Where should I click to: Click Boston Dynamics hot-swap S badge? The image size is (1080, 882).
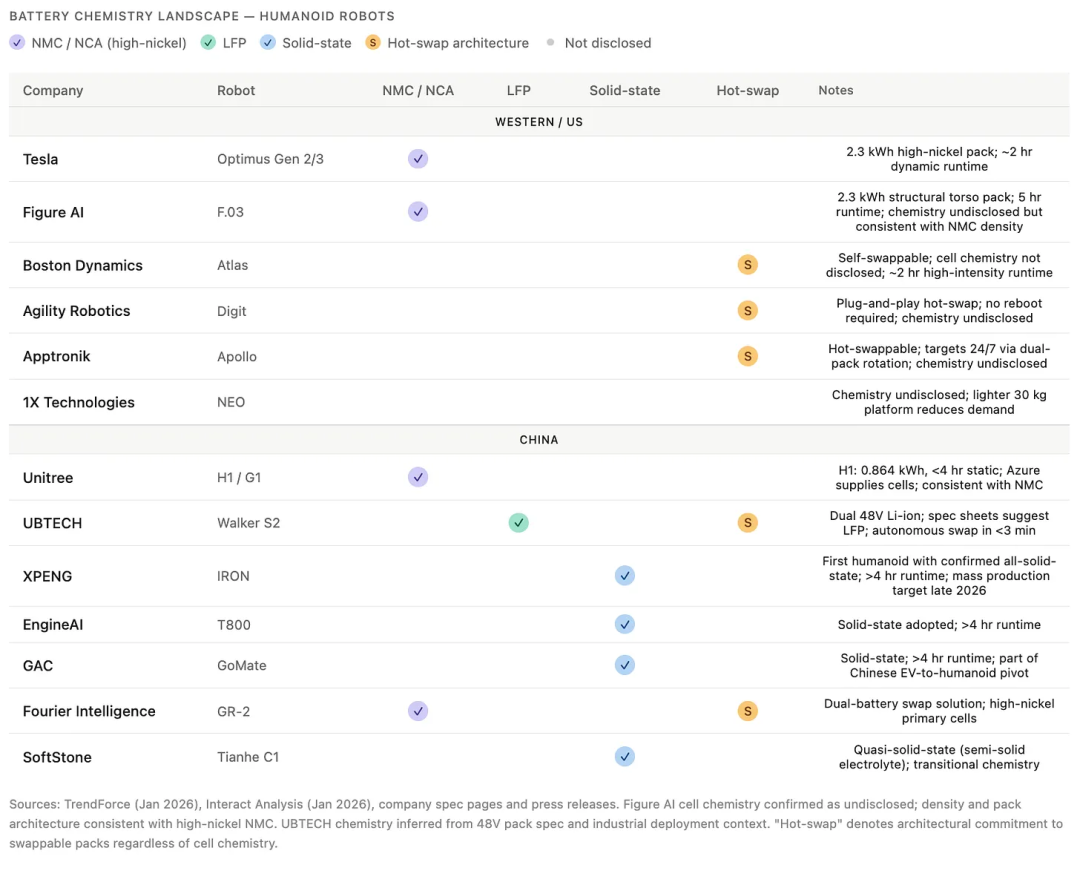tap(747, 265)
